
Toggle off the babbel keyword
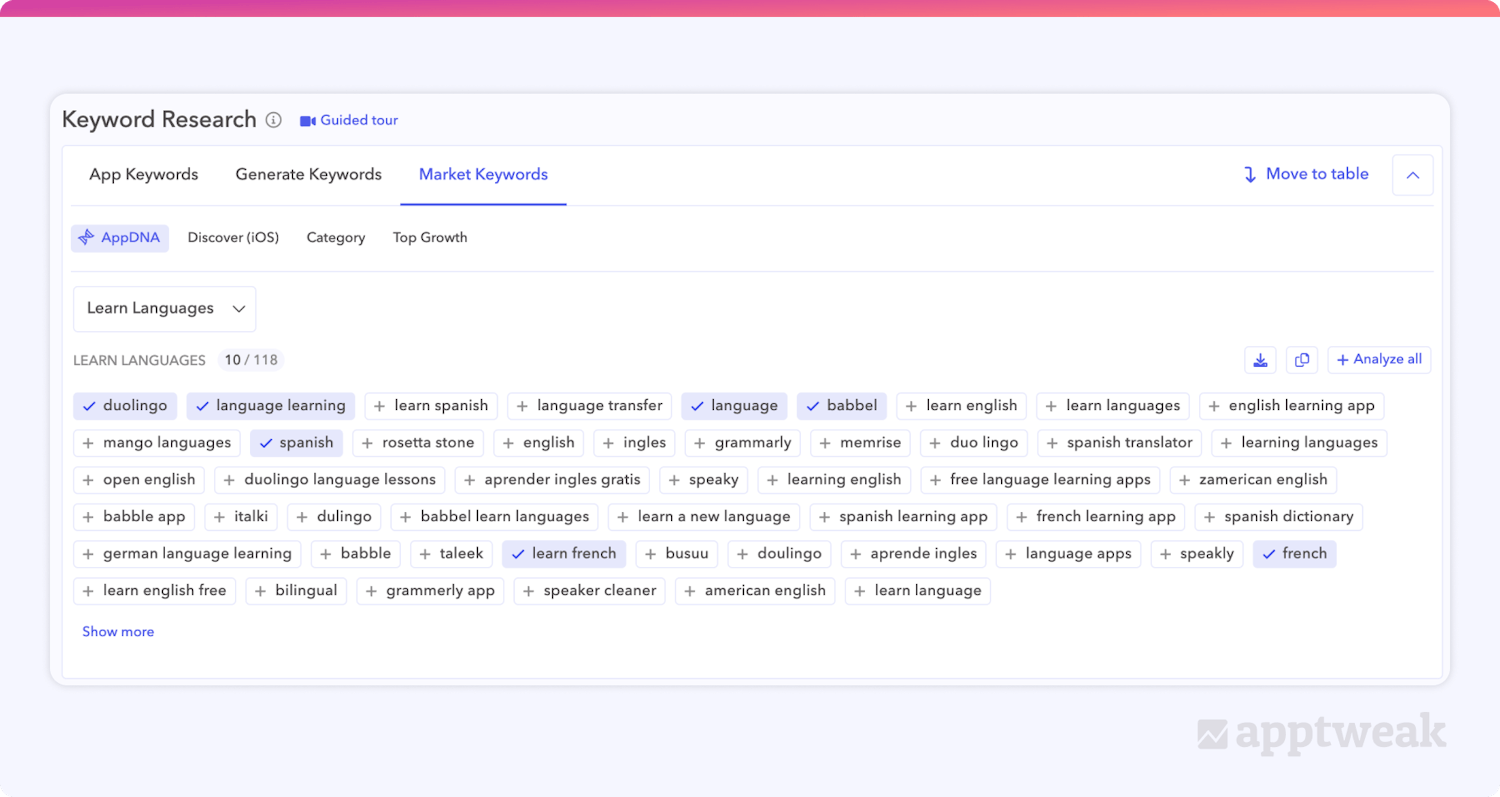point(841,405)
